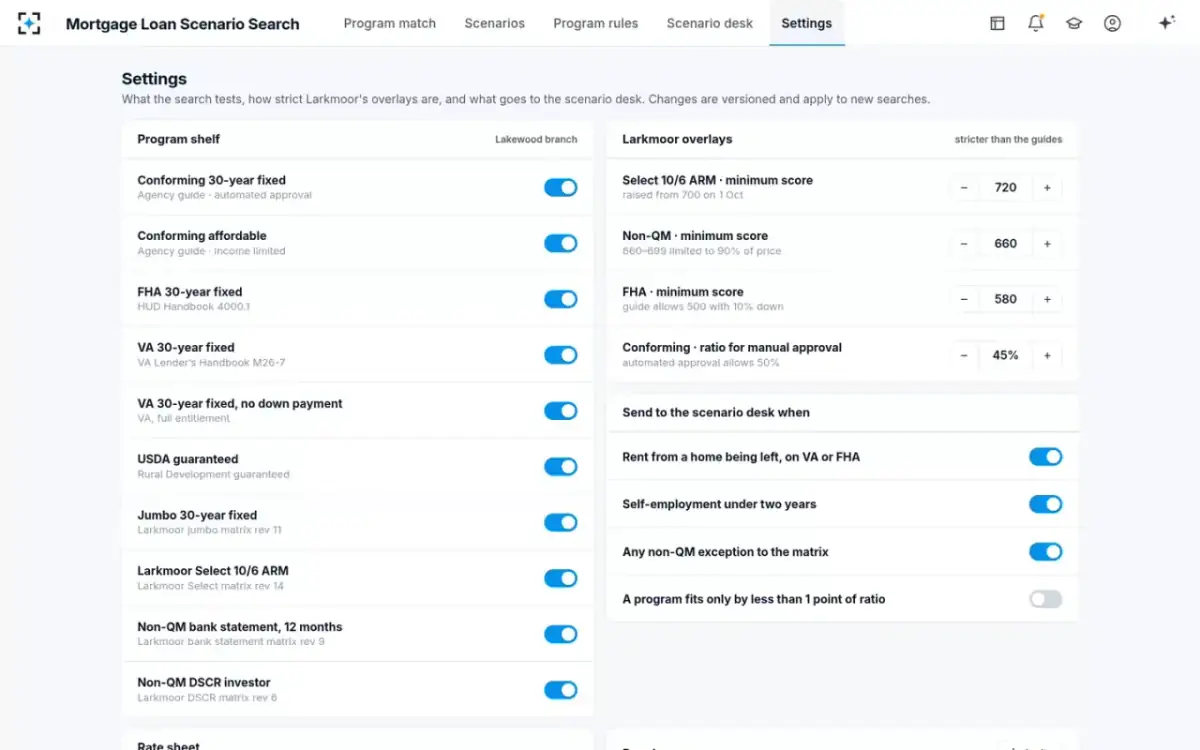Click the 660 minimum score field

(1005, 244)
